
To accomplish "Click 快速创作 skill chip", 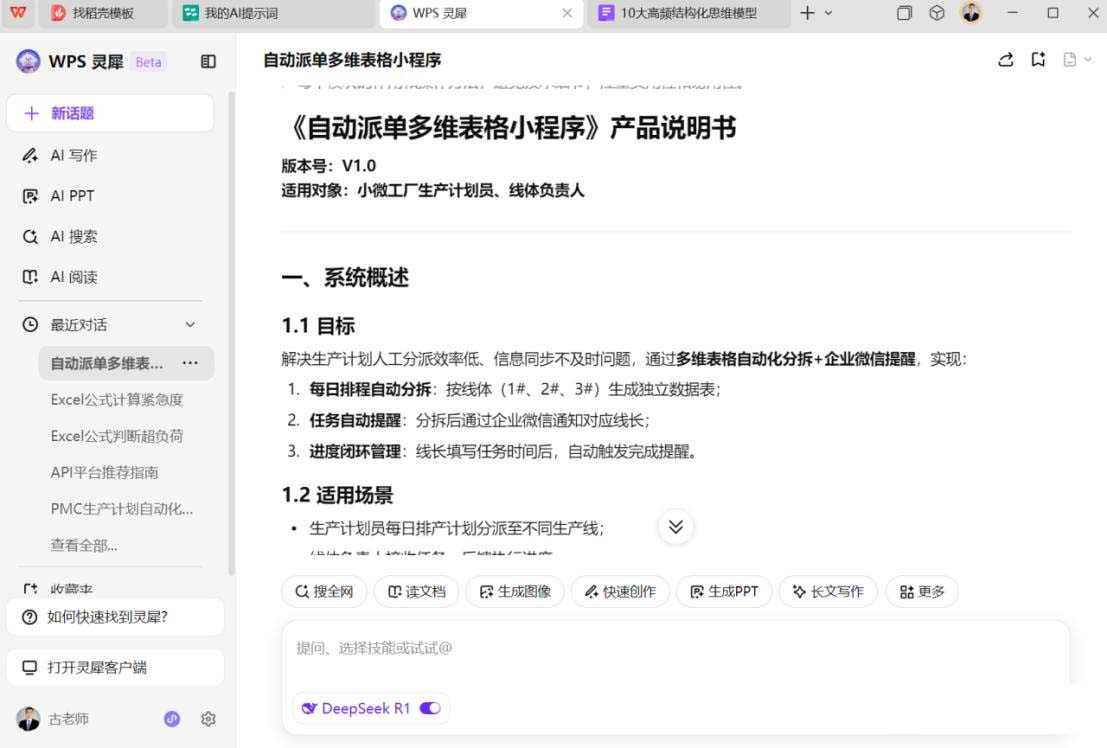I will point(620,591).
